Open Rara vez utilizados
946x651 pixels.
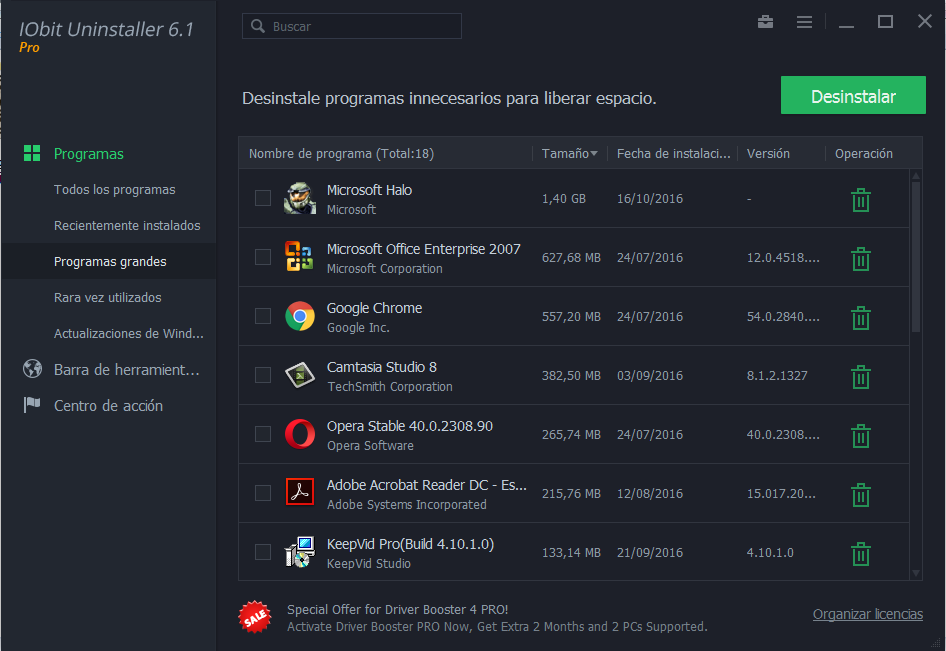[107, 297]
